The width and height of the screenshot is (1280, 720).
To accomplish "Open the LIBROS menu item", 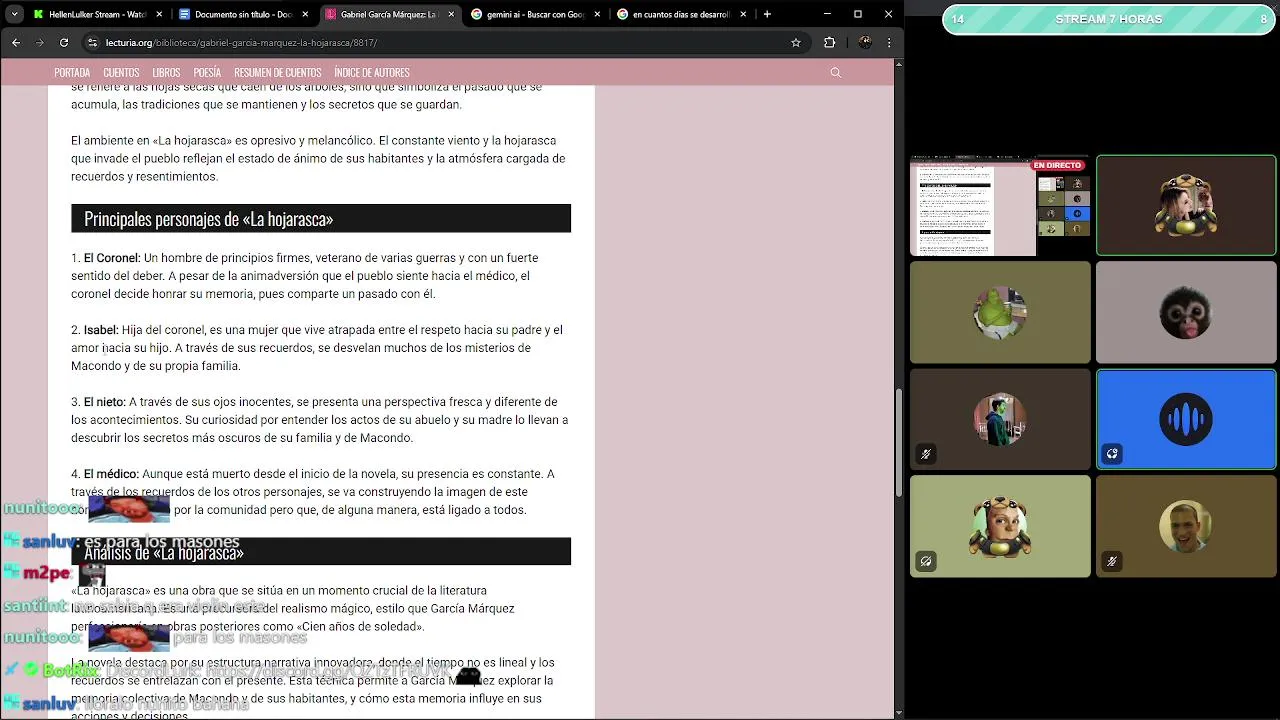I will [x=166, y=73].
